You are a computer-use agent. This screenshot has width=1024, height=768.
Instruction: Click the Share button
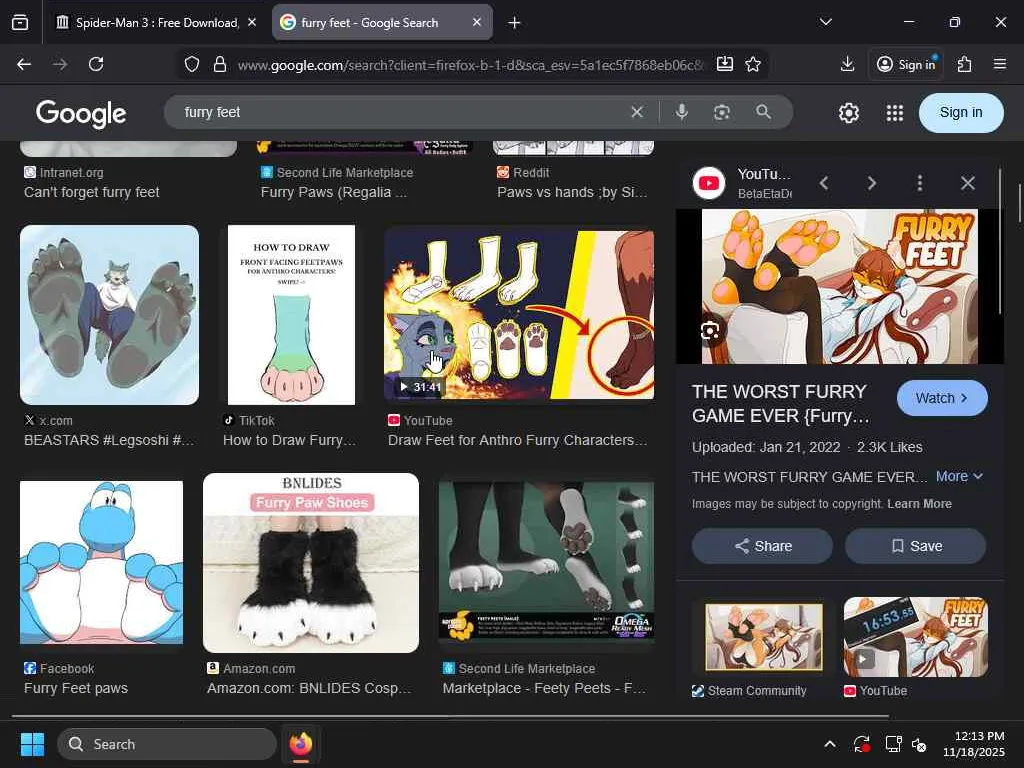tap(762, 546)
